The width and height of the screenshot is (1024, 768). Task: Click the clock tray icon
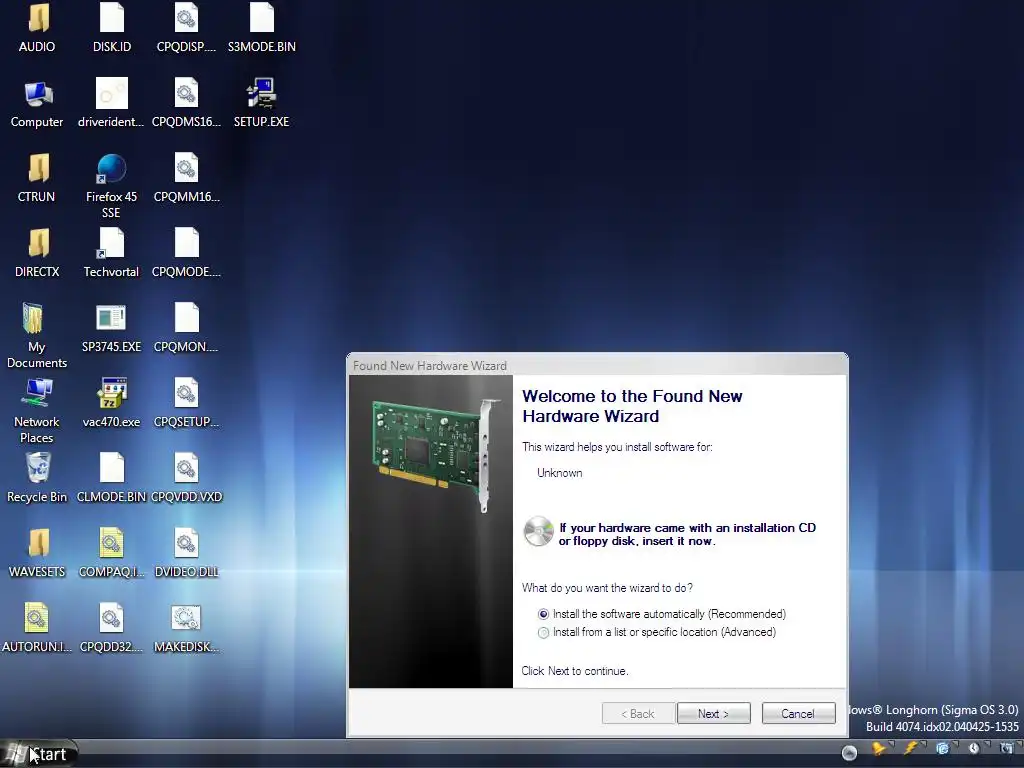pos(974,749)
